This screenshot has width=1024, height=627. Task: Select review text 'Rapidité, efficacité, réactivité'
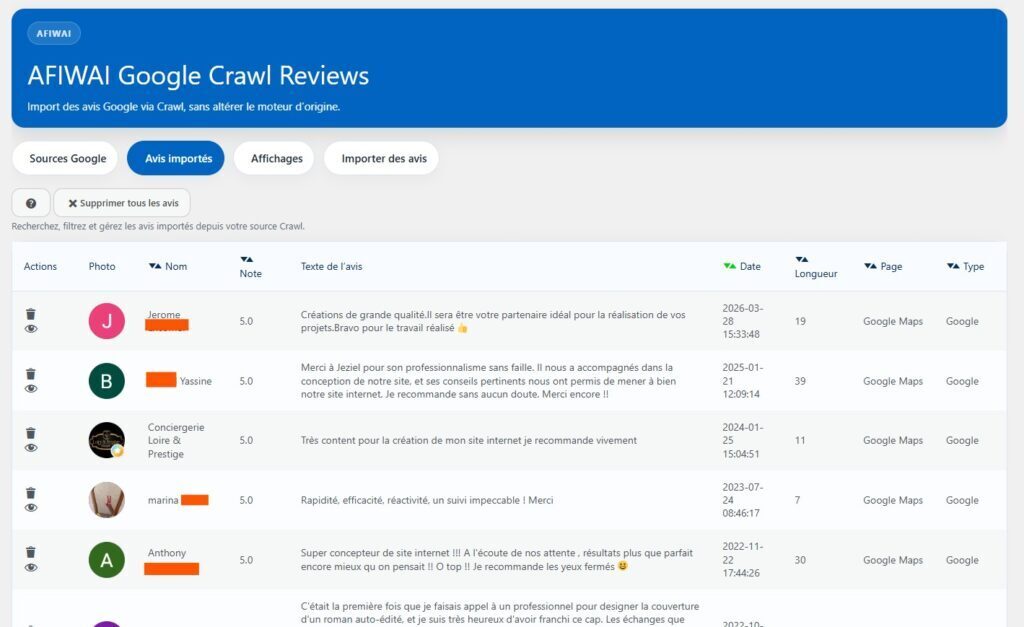[x=426, y=500]
